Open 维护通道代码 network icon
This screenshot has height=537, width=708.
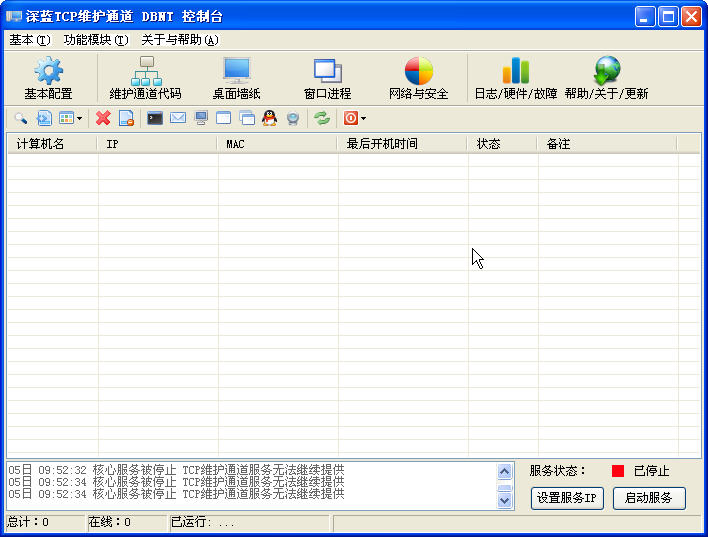146,71
